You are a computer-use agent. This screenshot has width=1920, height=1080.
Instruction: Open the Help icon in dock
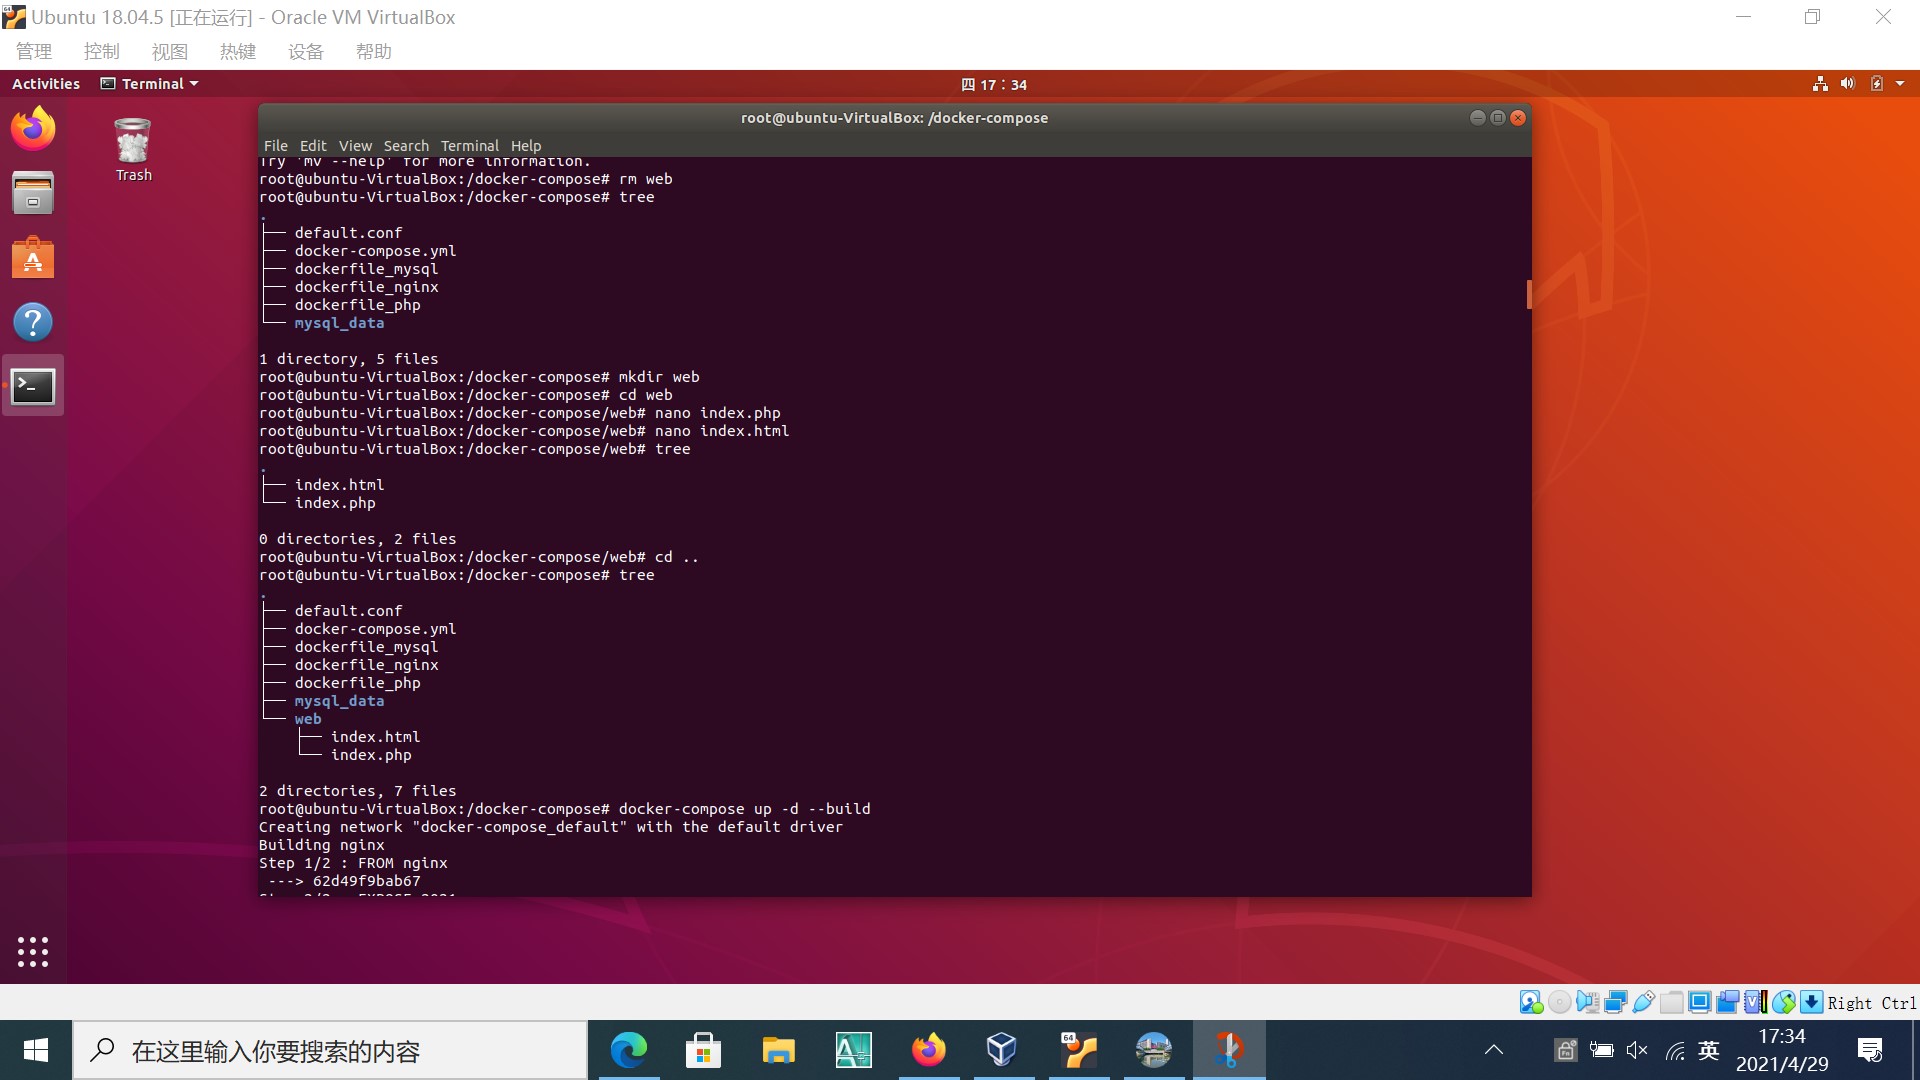point(33,322)
